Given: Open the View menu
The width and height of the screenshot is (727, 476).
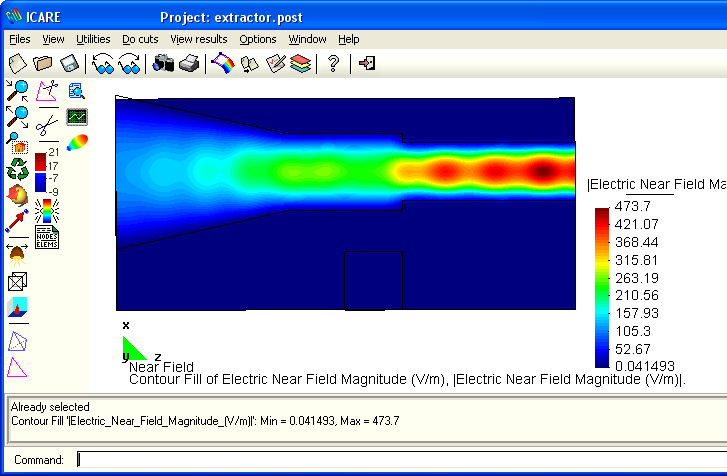Looking at the screenshot, I should pos(53,39).
